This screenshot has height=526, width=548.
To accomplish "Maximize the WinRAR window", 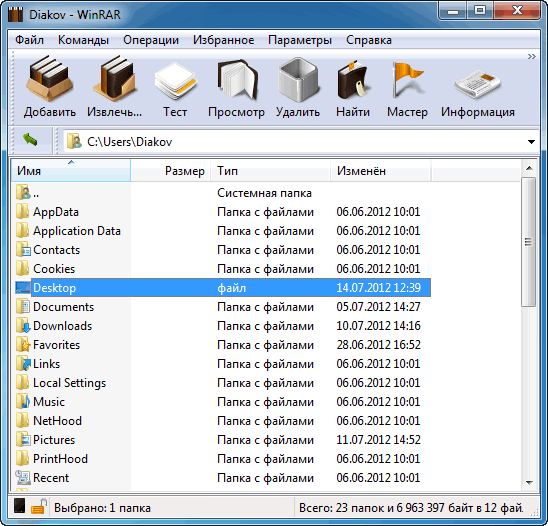I will tap(480, 11).
